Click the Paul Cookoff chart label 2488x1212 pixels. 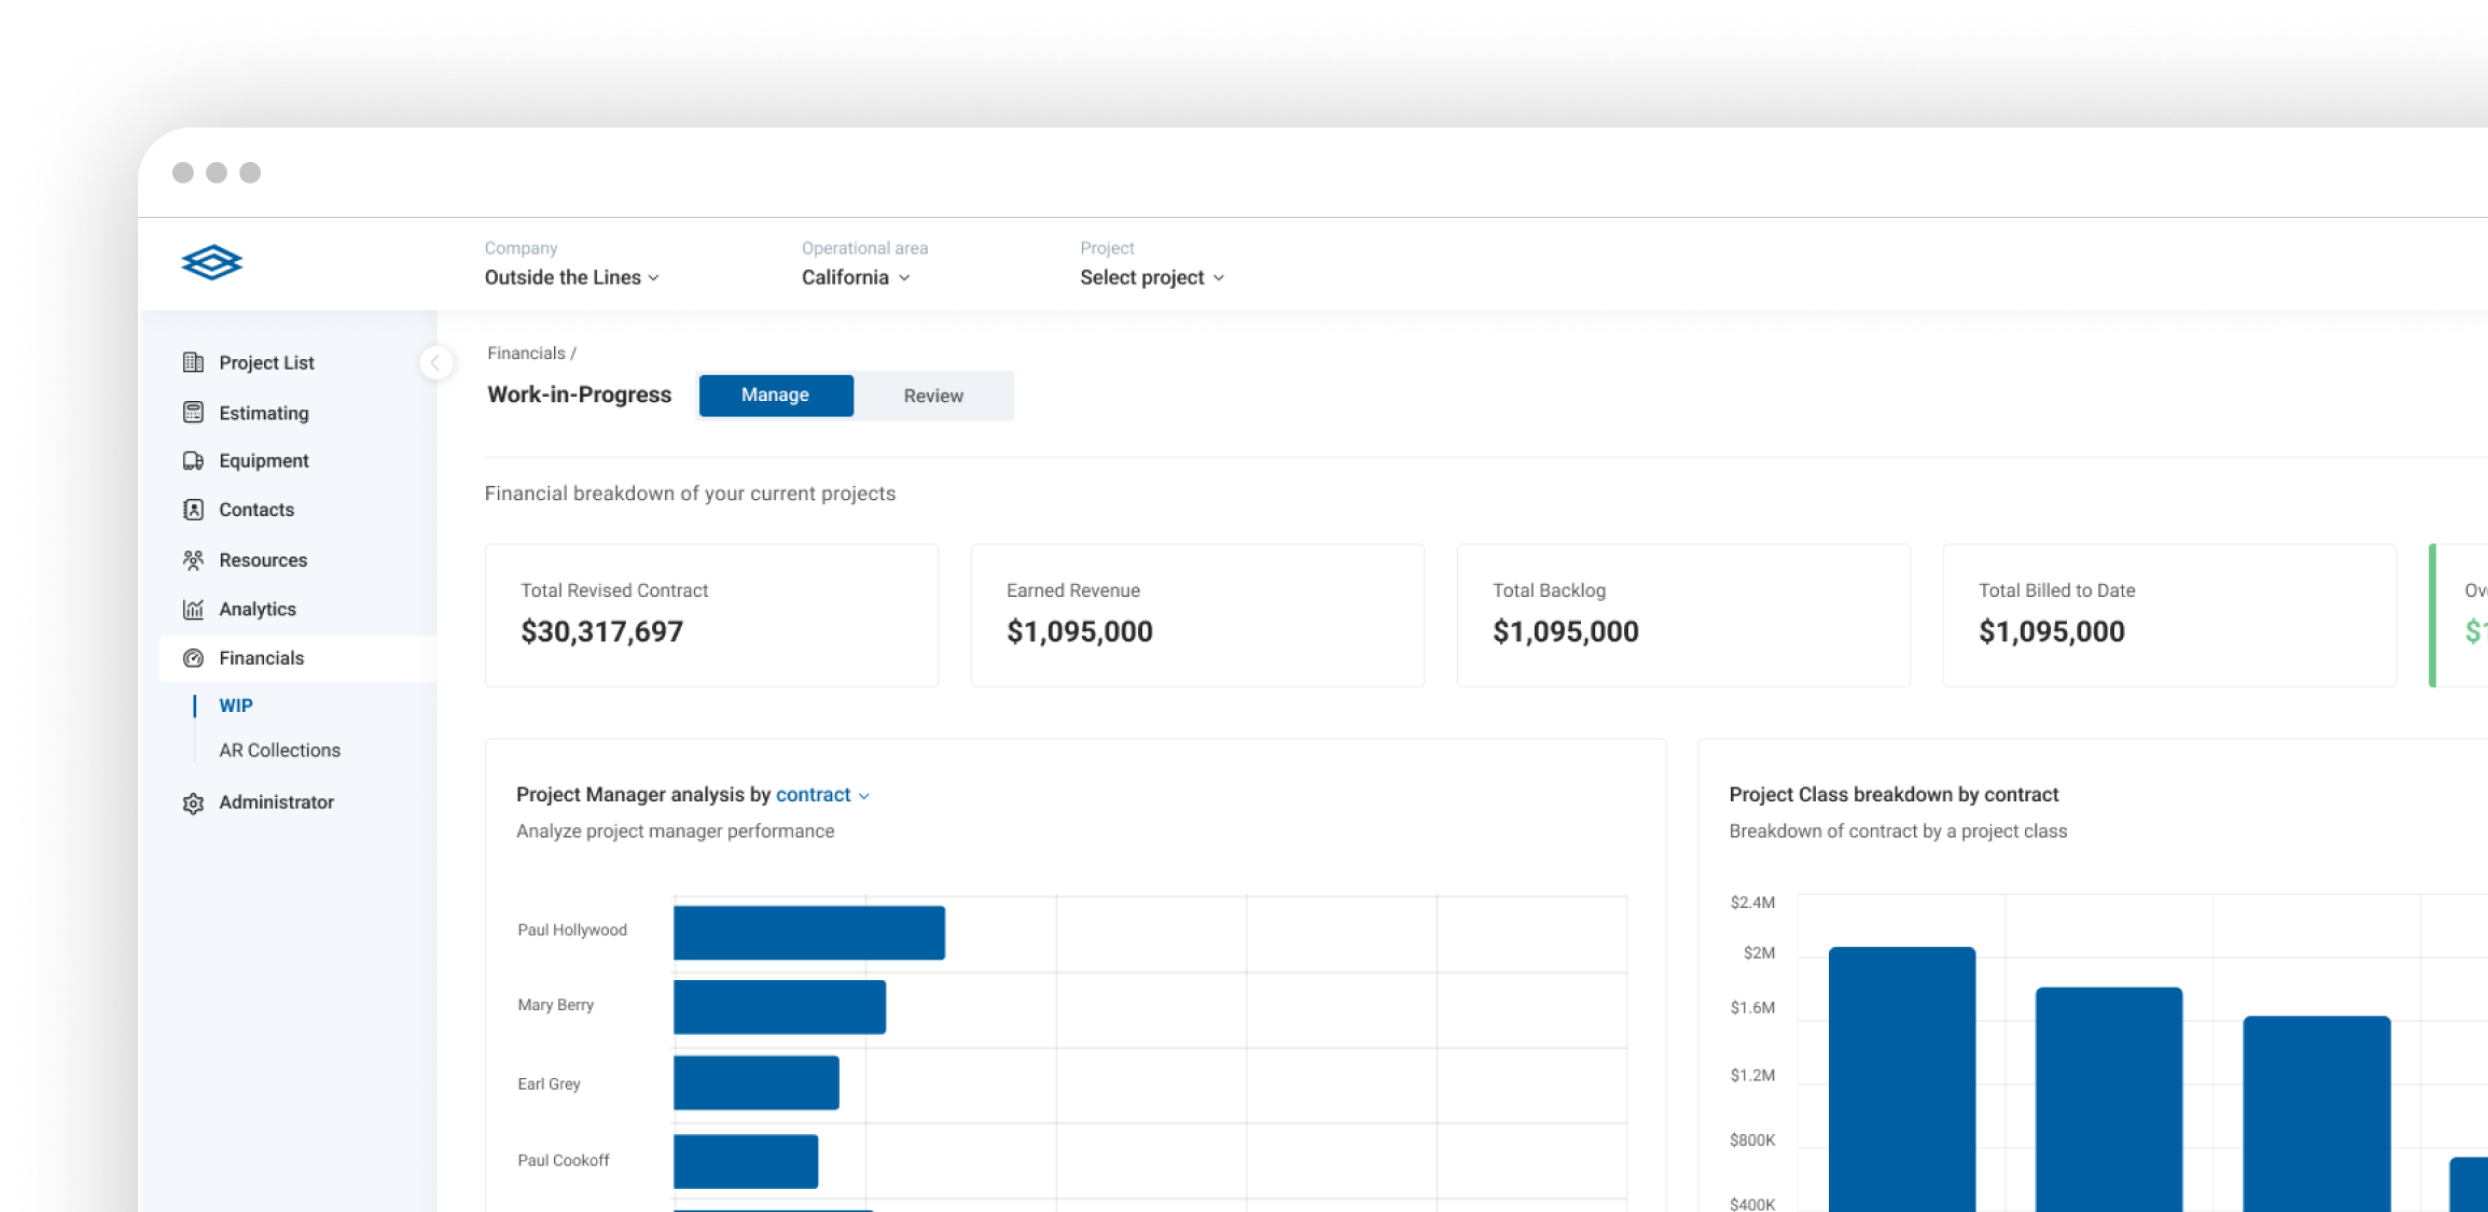pyautogui.click(x=563, y=1160)
